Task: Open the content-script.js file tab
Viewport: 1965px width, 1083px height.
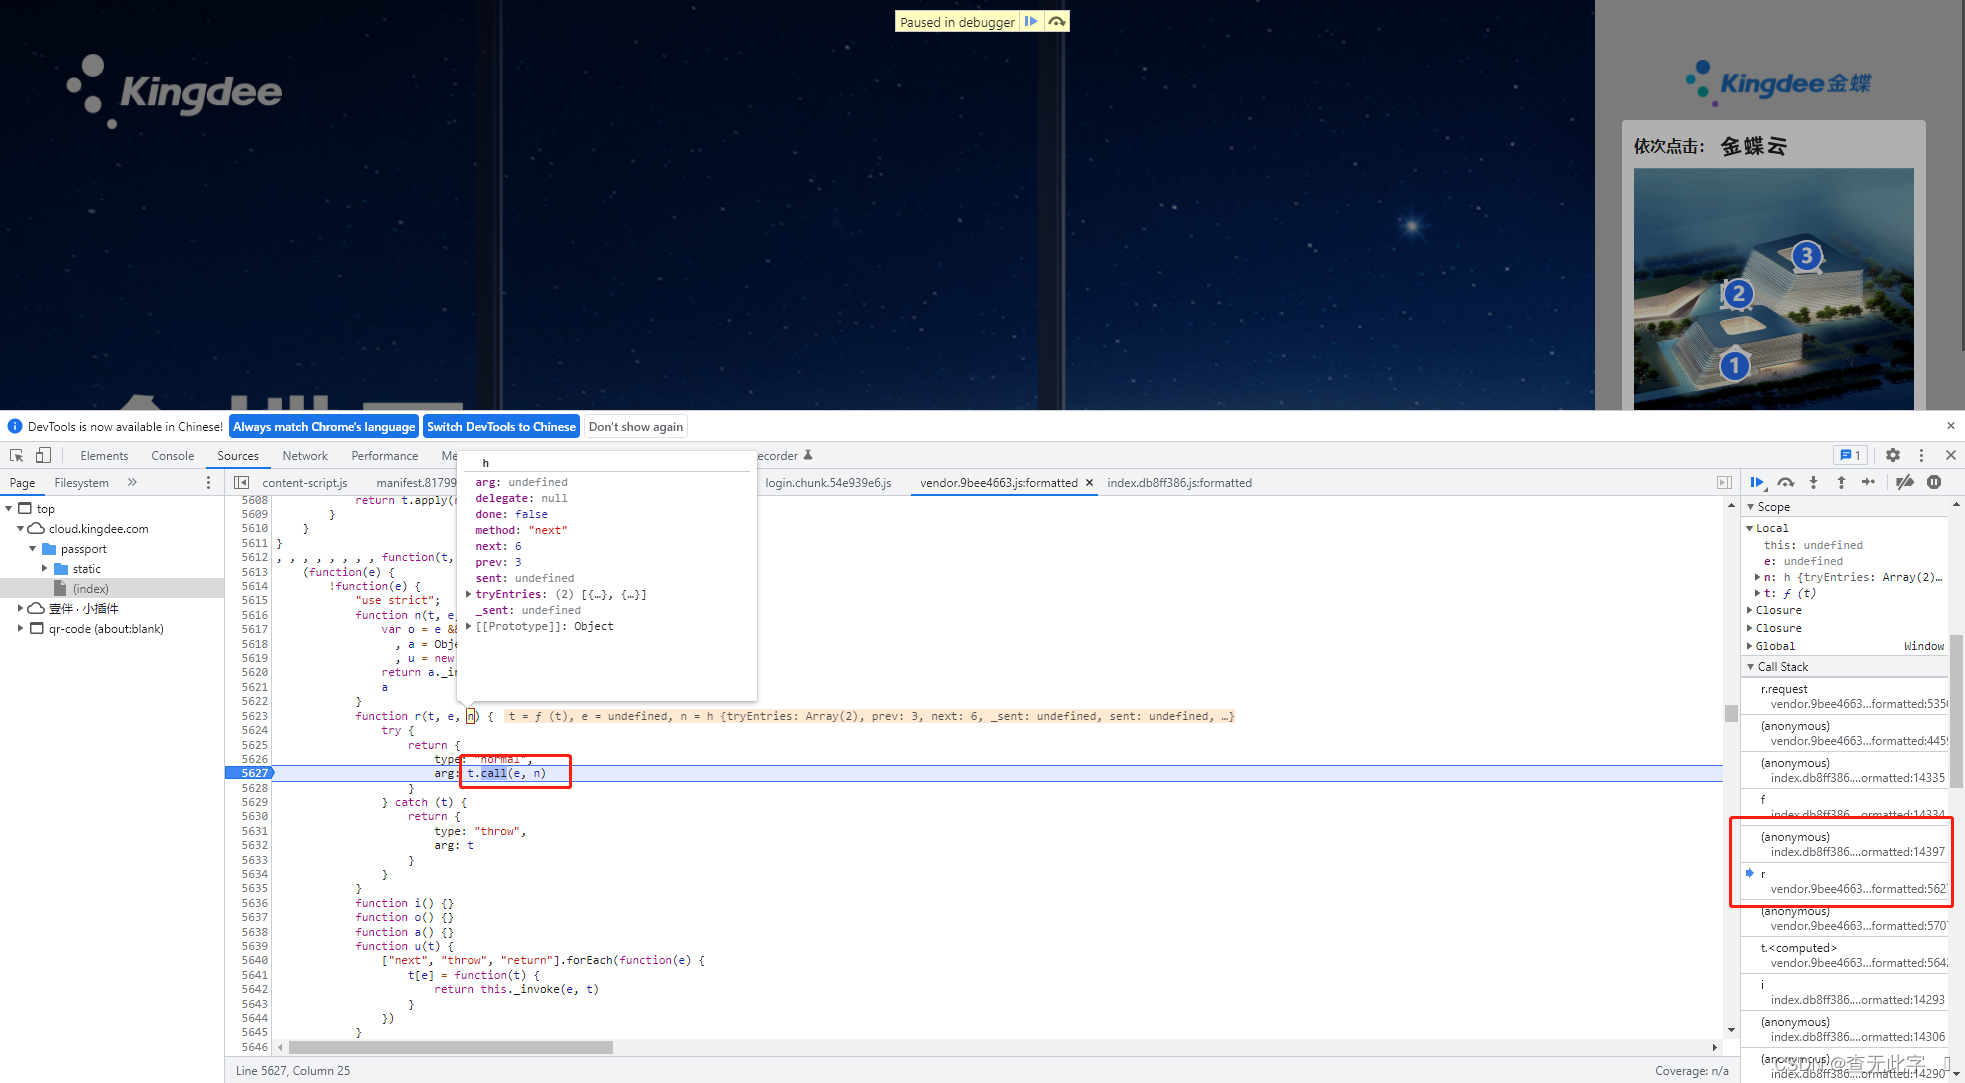Action: click(304, 482)
